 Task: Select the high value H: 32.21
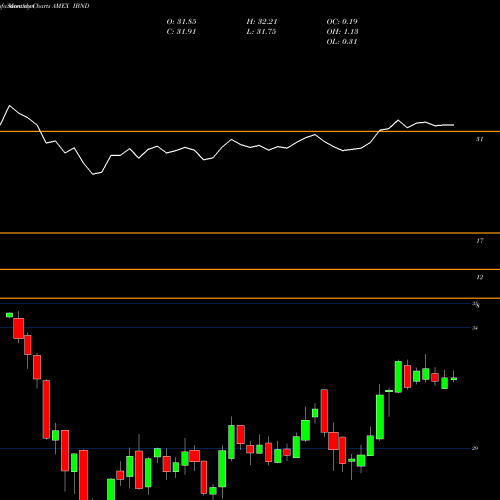click(262, 22)
